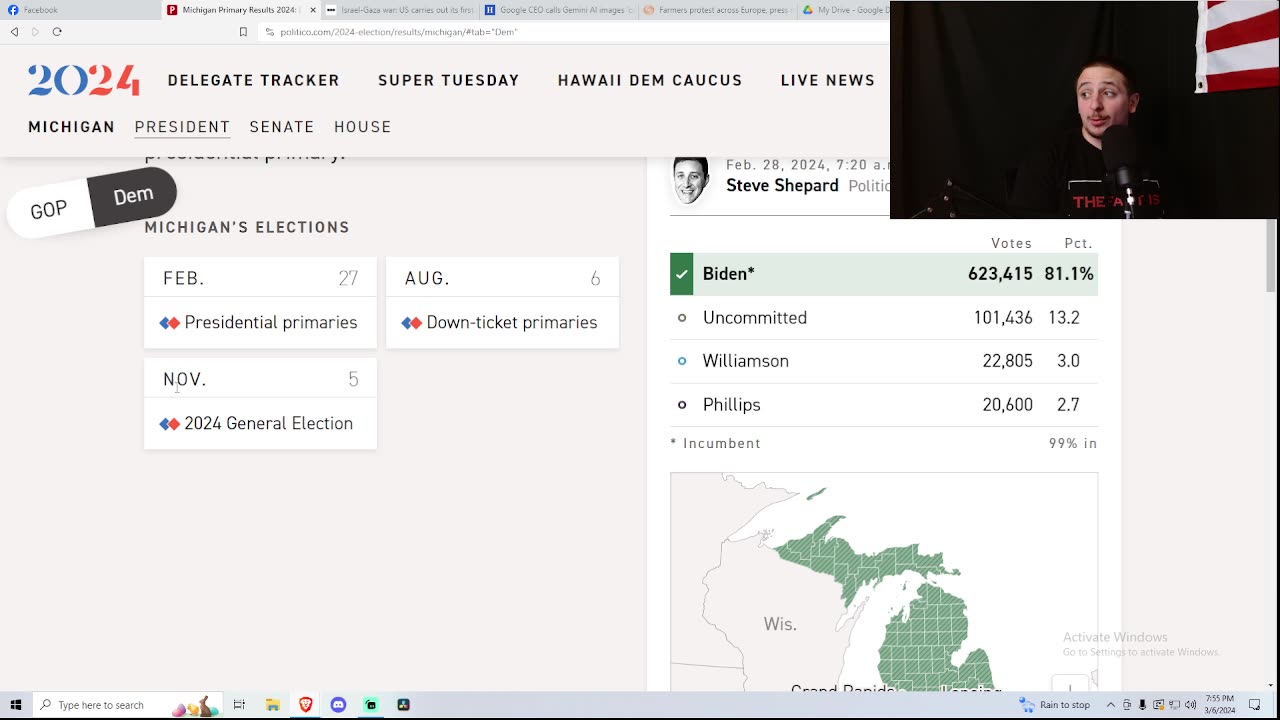This screenshot has width=1280, height=720.
Task: Switch to Israel-Gaza war browser tab
Action: coord(400,10)
